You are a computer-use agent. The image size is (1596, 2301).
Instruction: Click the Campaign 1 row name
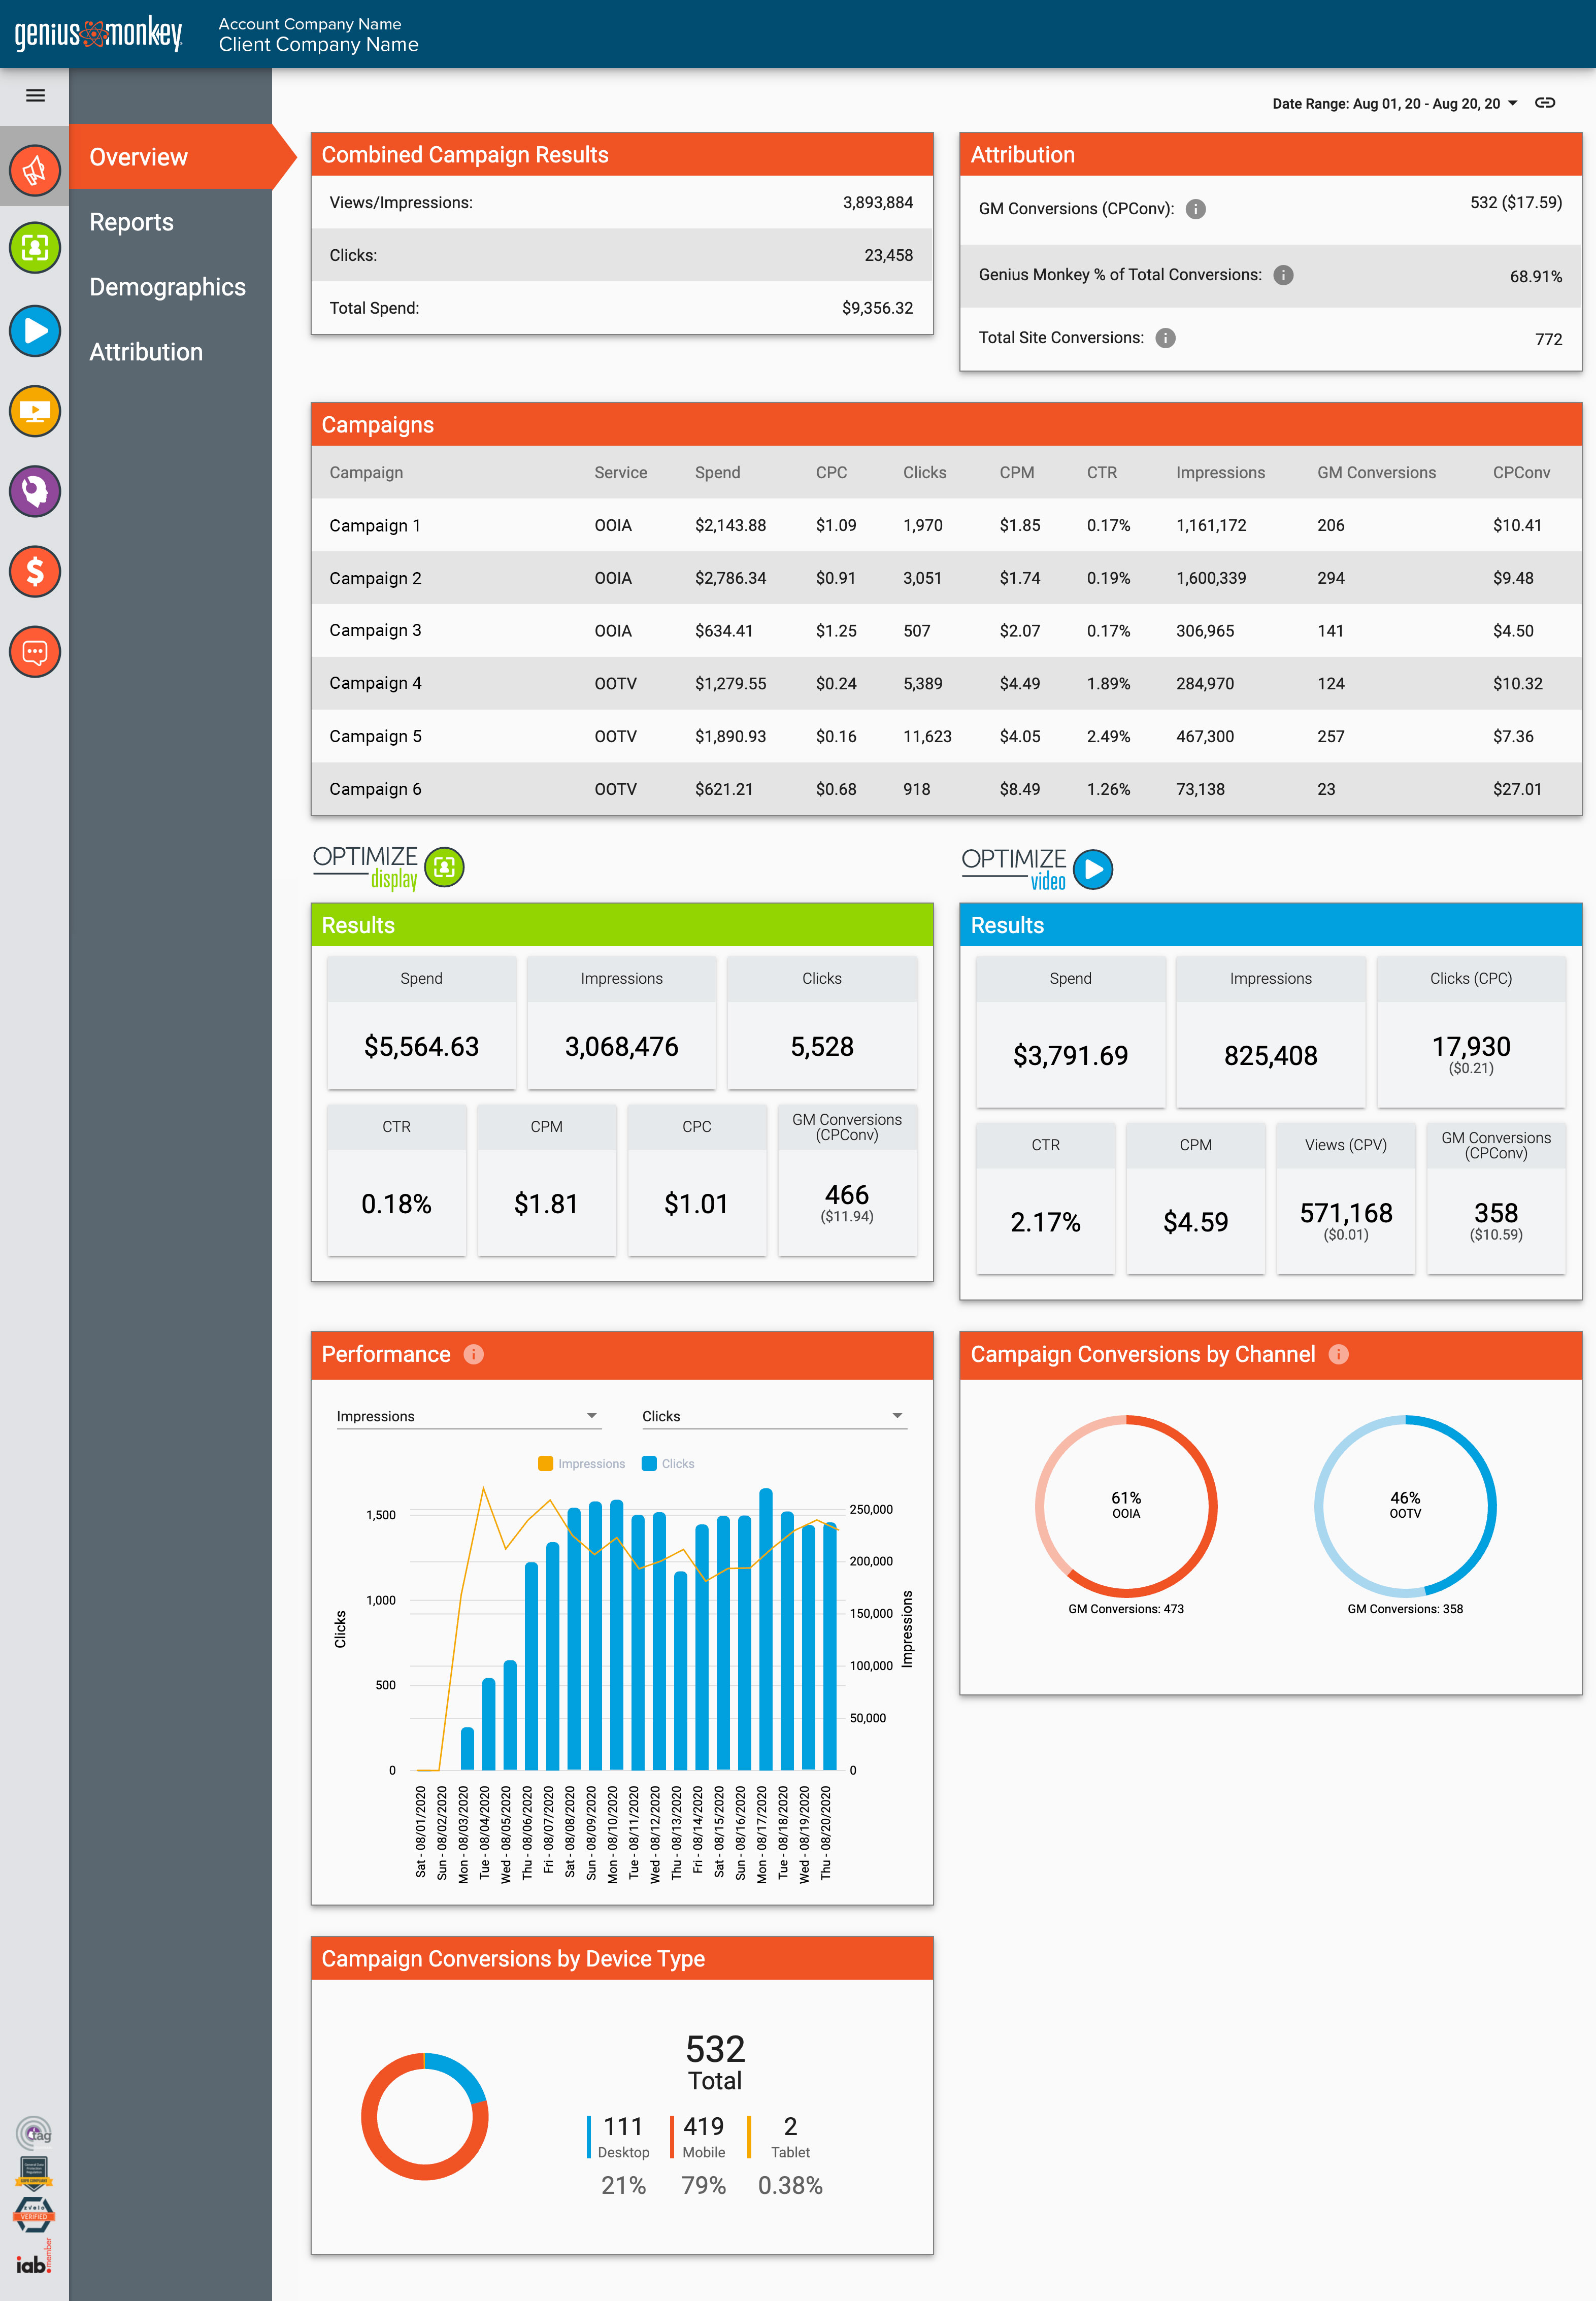pyautogui.click(x=375, y=526)
